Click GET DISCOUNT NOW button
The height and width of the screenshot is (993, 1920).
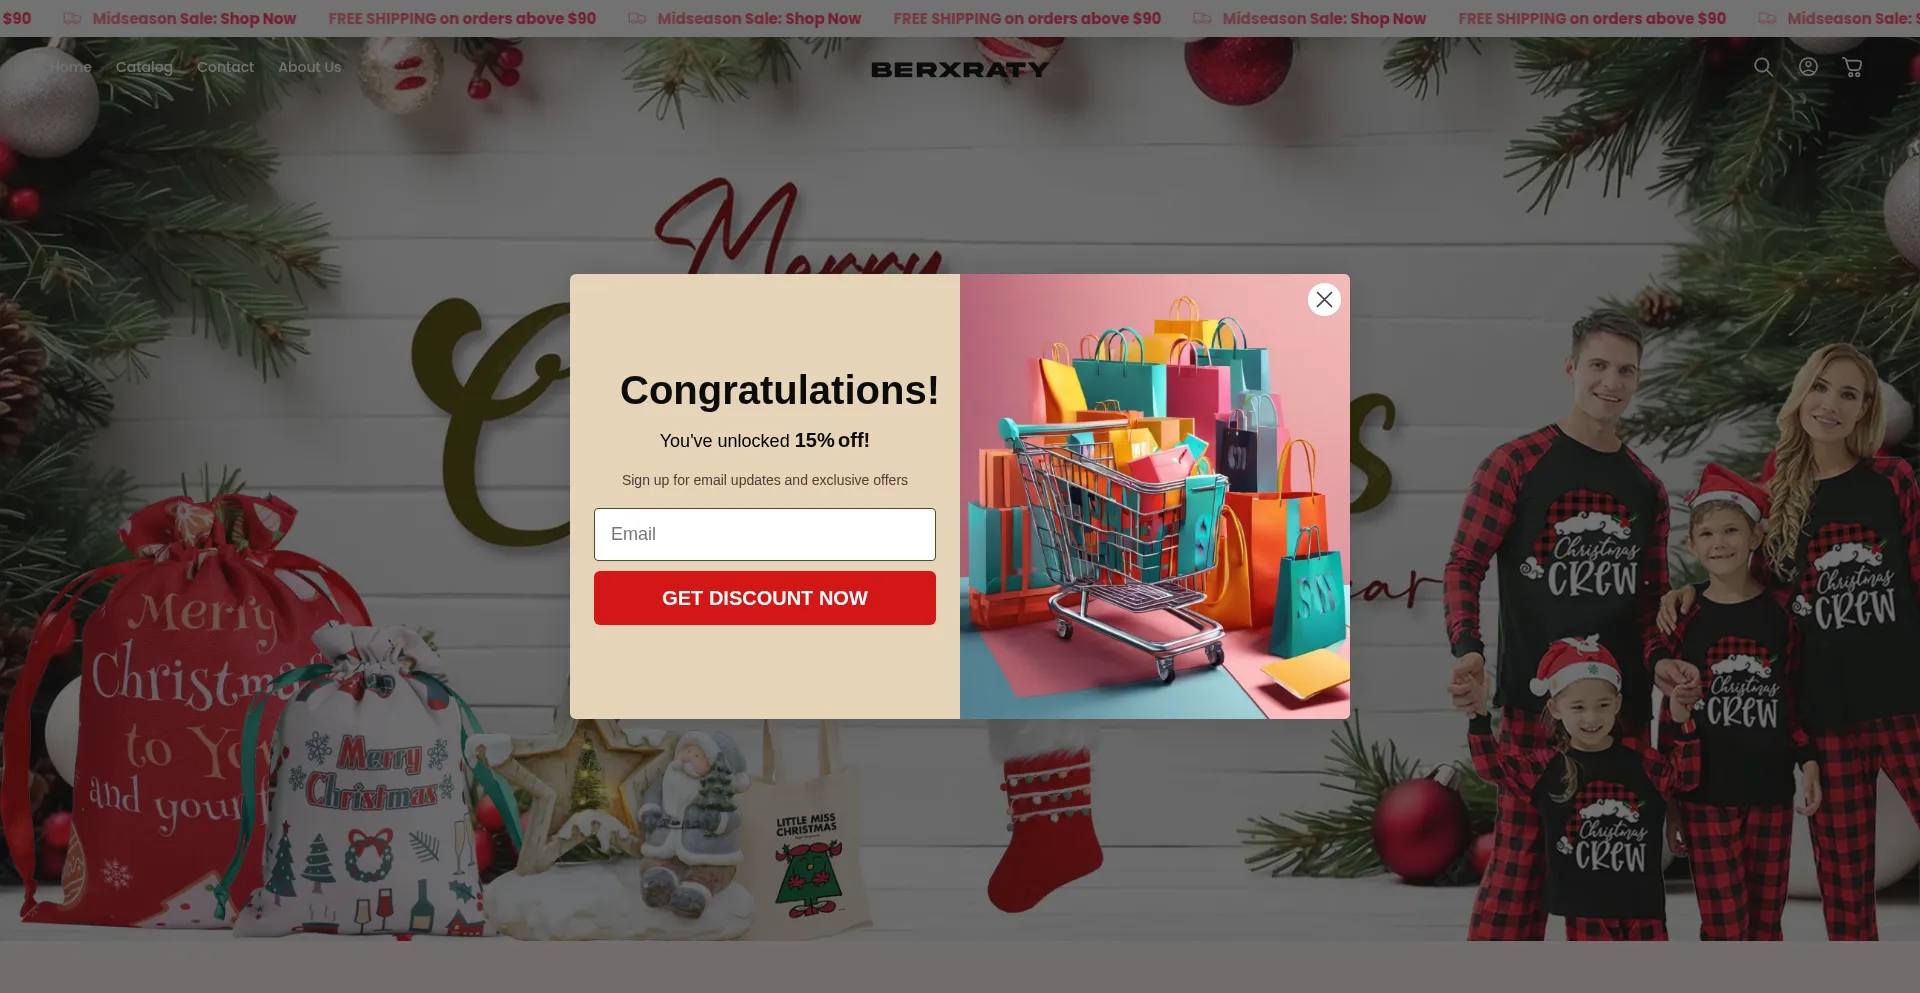click(x=765, y=598)
